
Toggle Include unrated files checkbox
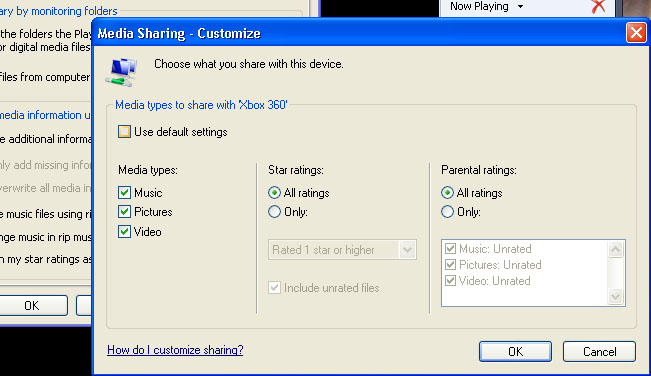[274, 288]
